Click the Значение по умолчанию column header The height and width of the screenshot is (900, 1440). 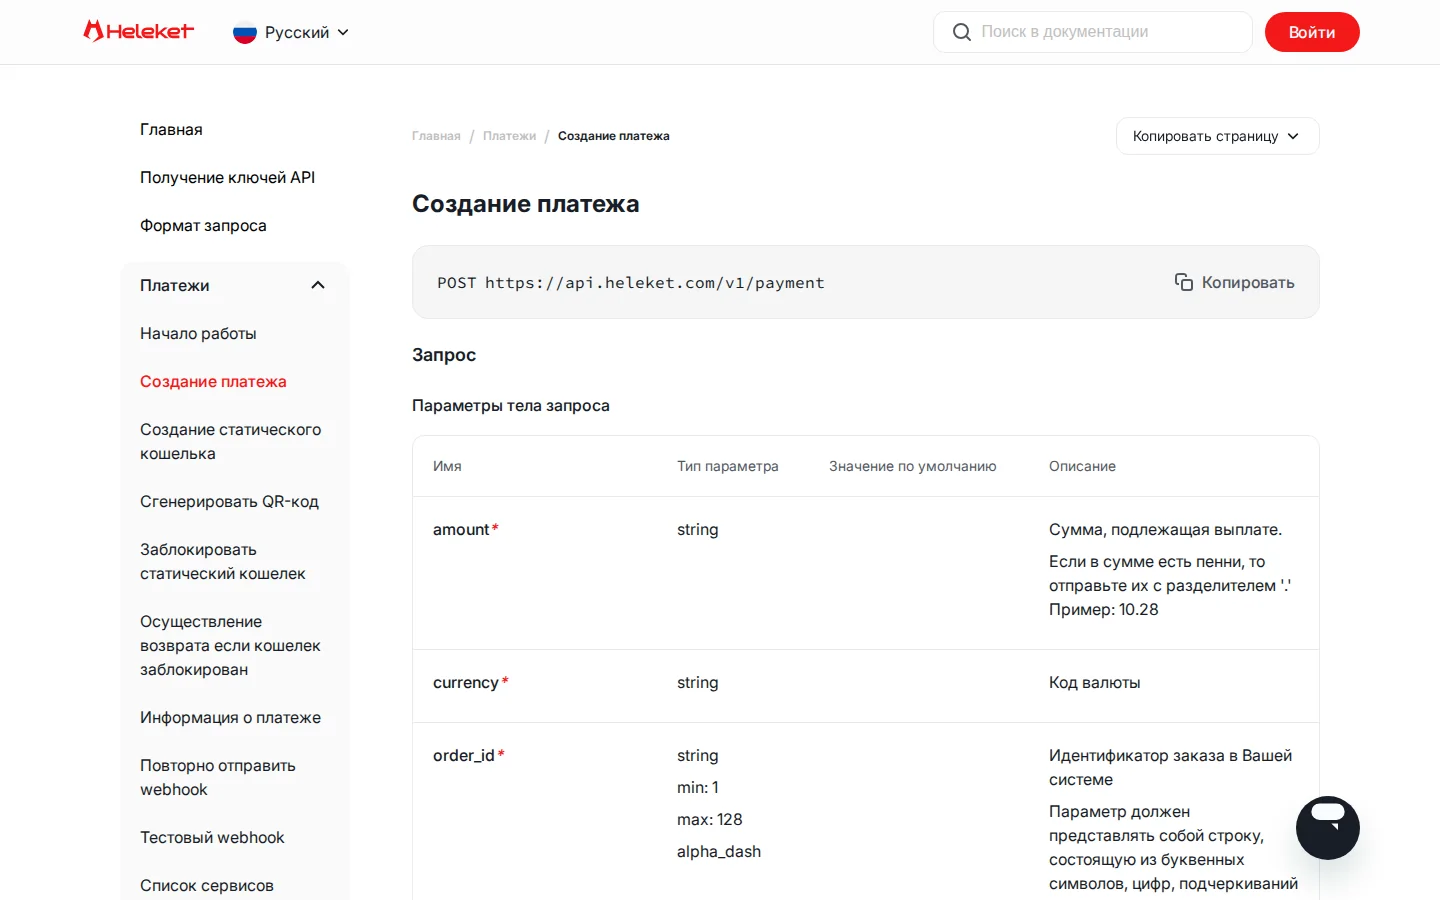click(x=912, y=466)
